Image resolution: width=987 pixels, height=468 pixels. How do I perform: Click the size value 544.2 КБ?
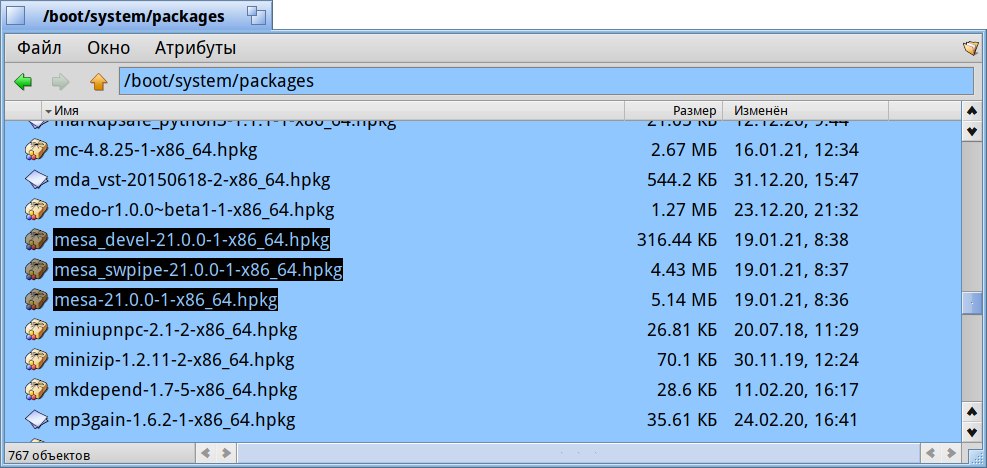pyautogui.click(x=682, y=180)
